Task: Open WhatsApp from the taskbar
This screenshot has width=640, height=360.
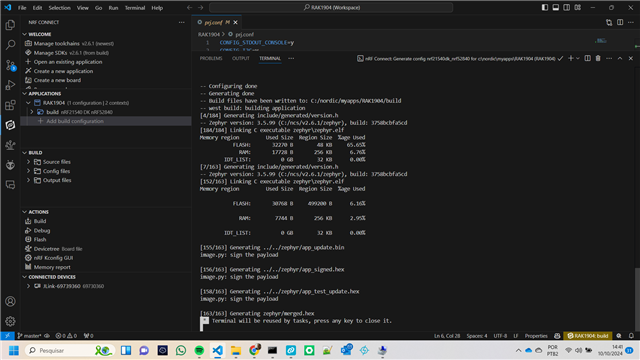Action: pyautogui.click(x=181, y=350)
